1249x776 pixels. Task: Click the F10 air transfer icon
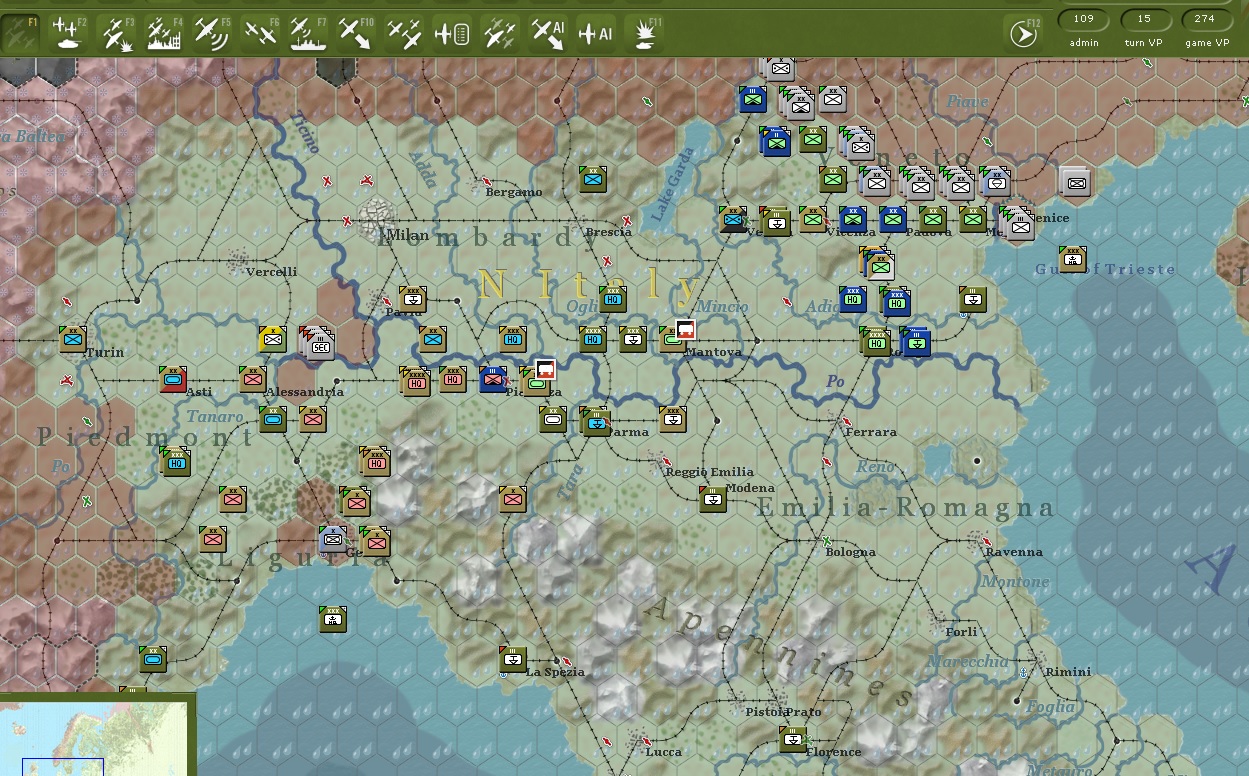[x=356, y=34]
